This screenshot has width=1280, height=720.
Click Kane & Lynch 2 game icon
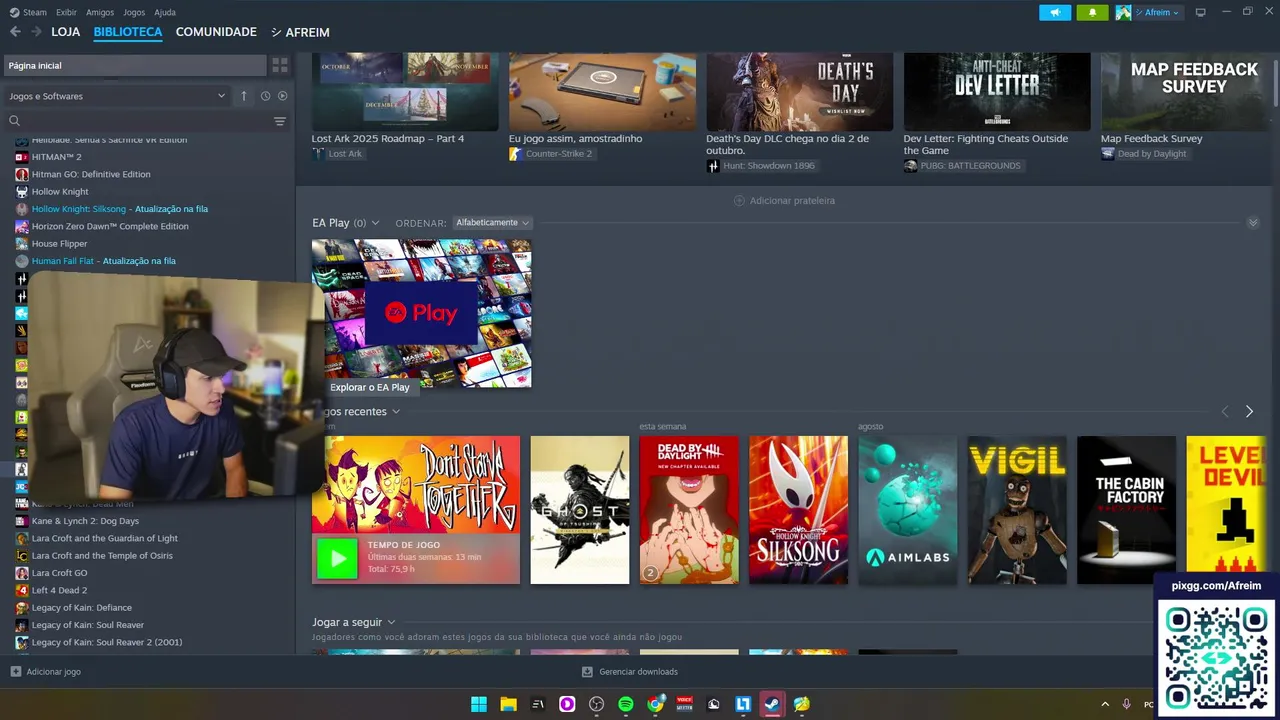coord(22,521)
